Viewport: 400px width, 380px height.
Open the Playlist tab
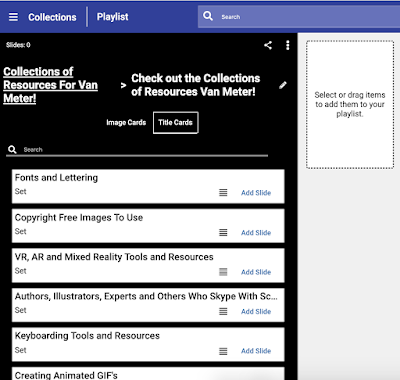[x=112, y=17]
